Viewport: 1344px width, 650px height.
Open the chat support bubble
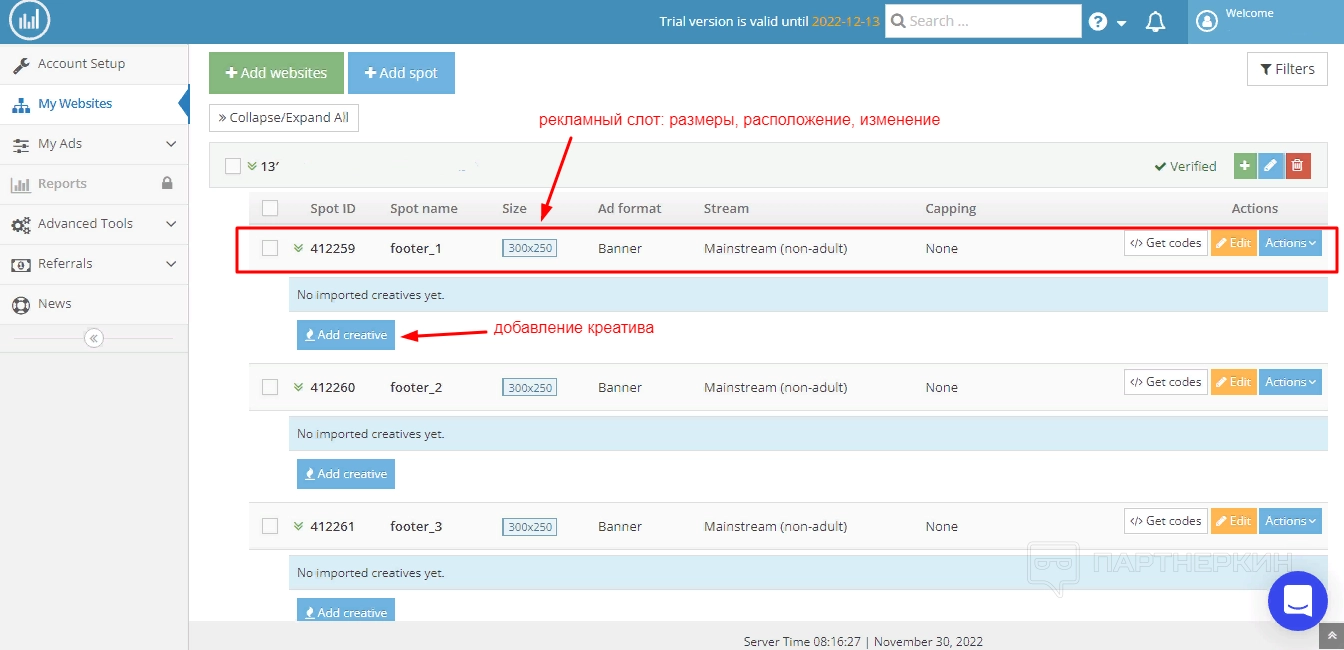click(x=1298, y=600)
